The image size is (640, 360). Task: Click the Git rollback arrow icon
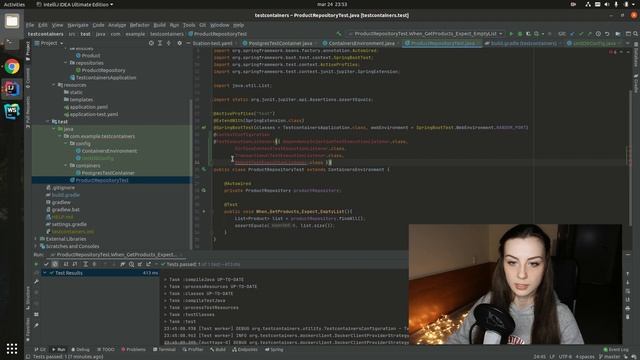point(607,34)
